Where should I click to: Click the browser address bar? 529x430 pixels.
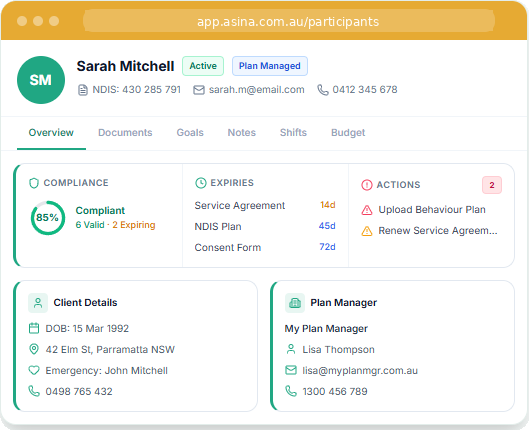[289, 22]
